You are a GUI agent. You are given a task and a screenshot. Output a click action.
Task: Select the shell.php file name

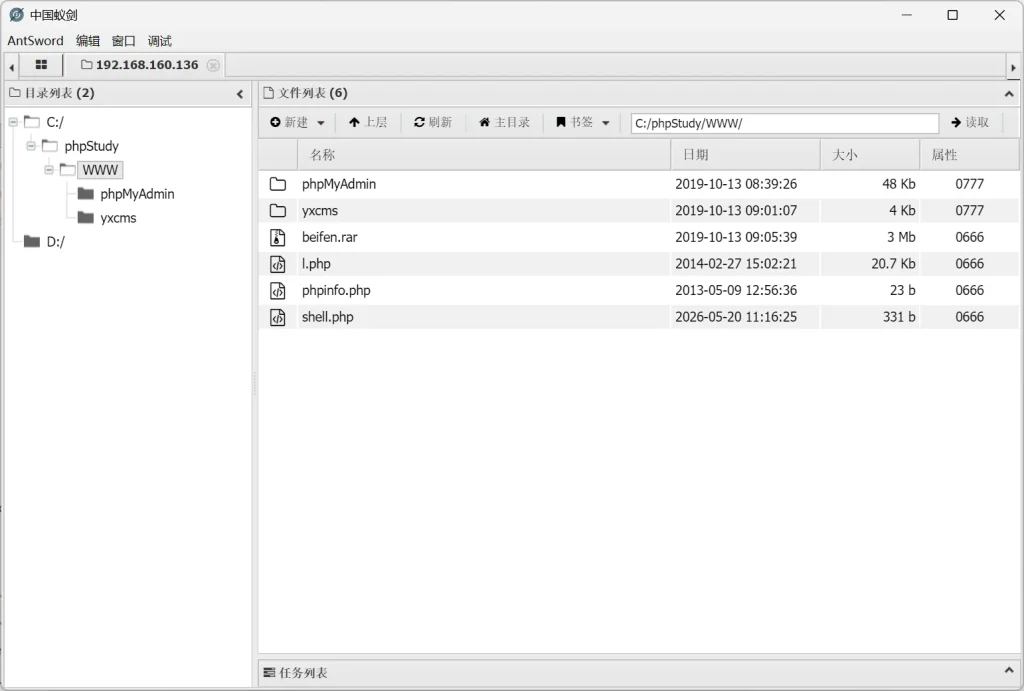pyautogui.click(x=328, y=317)
